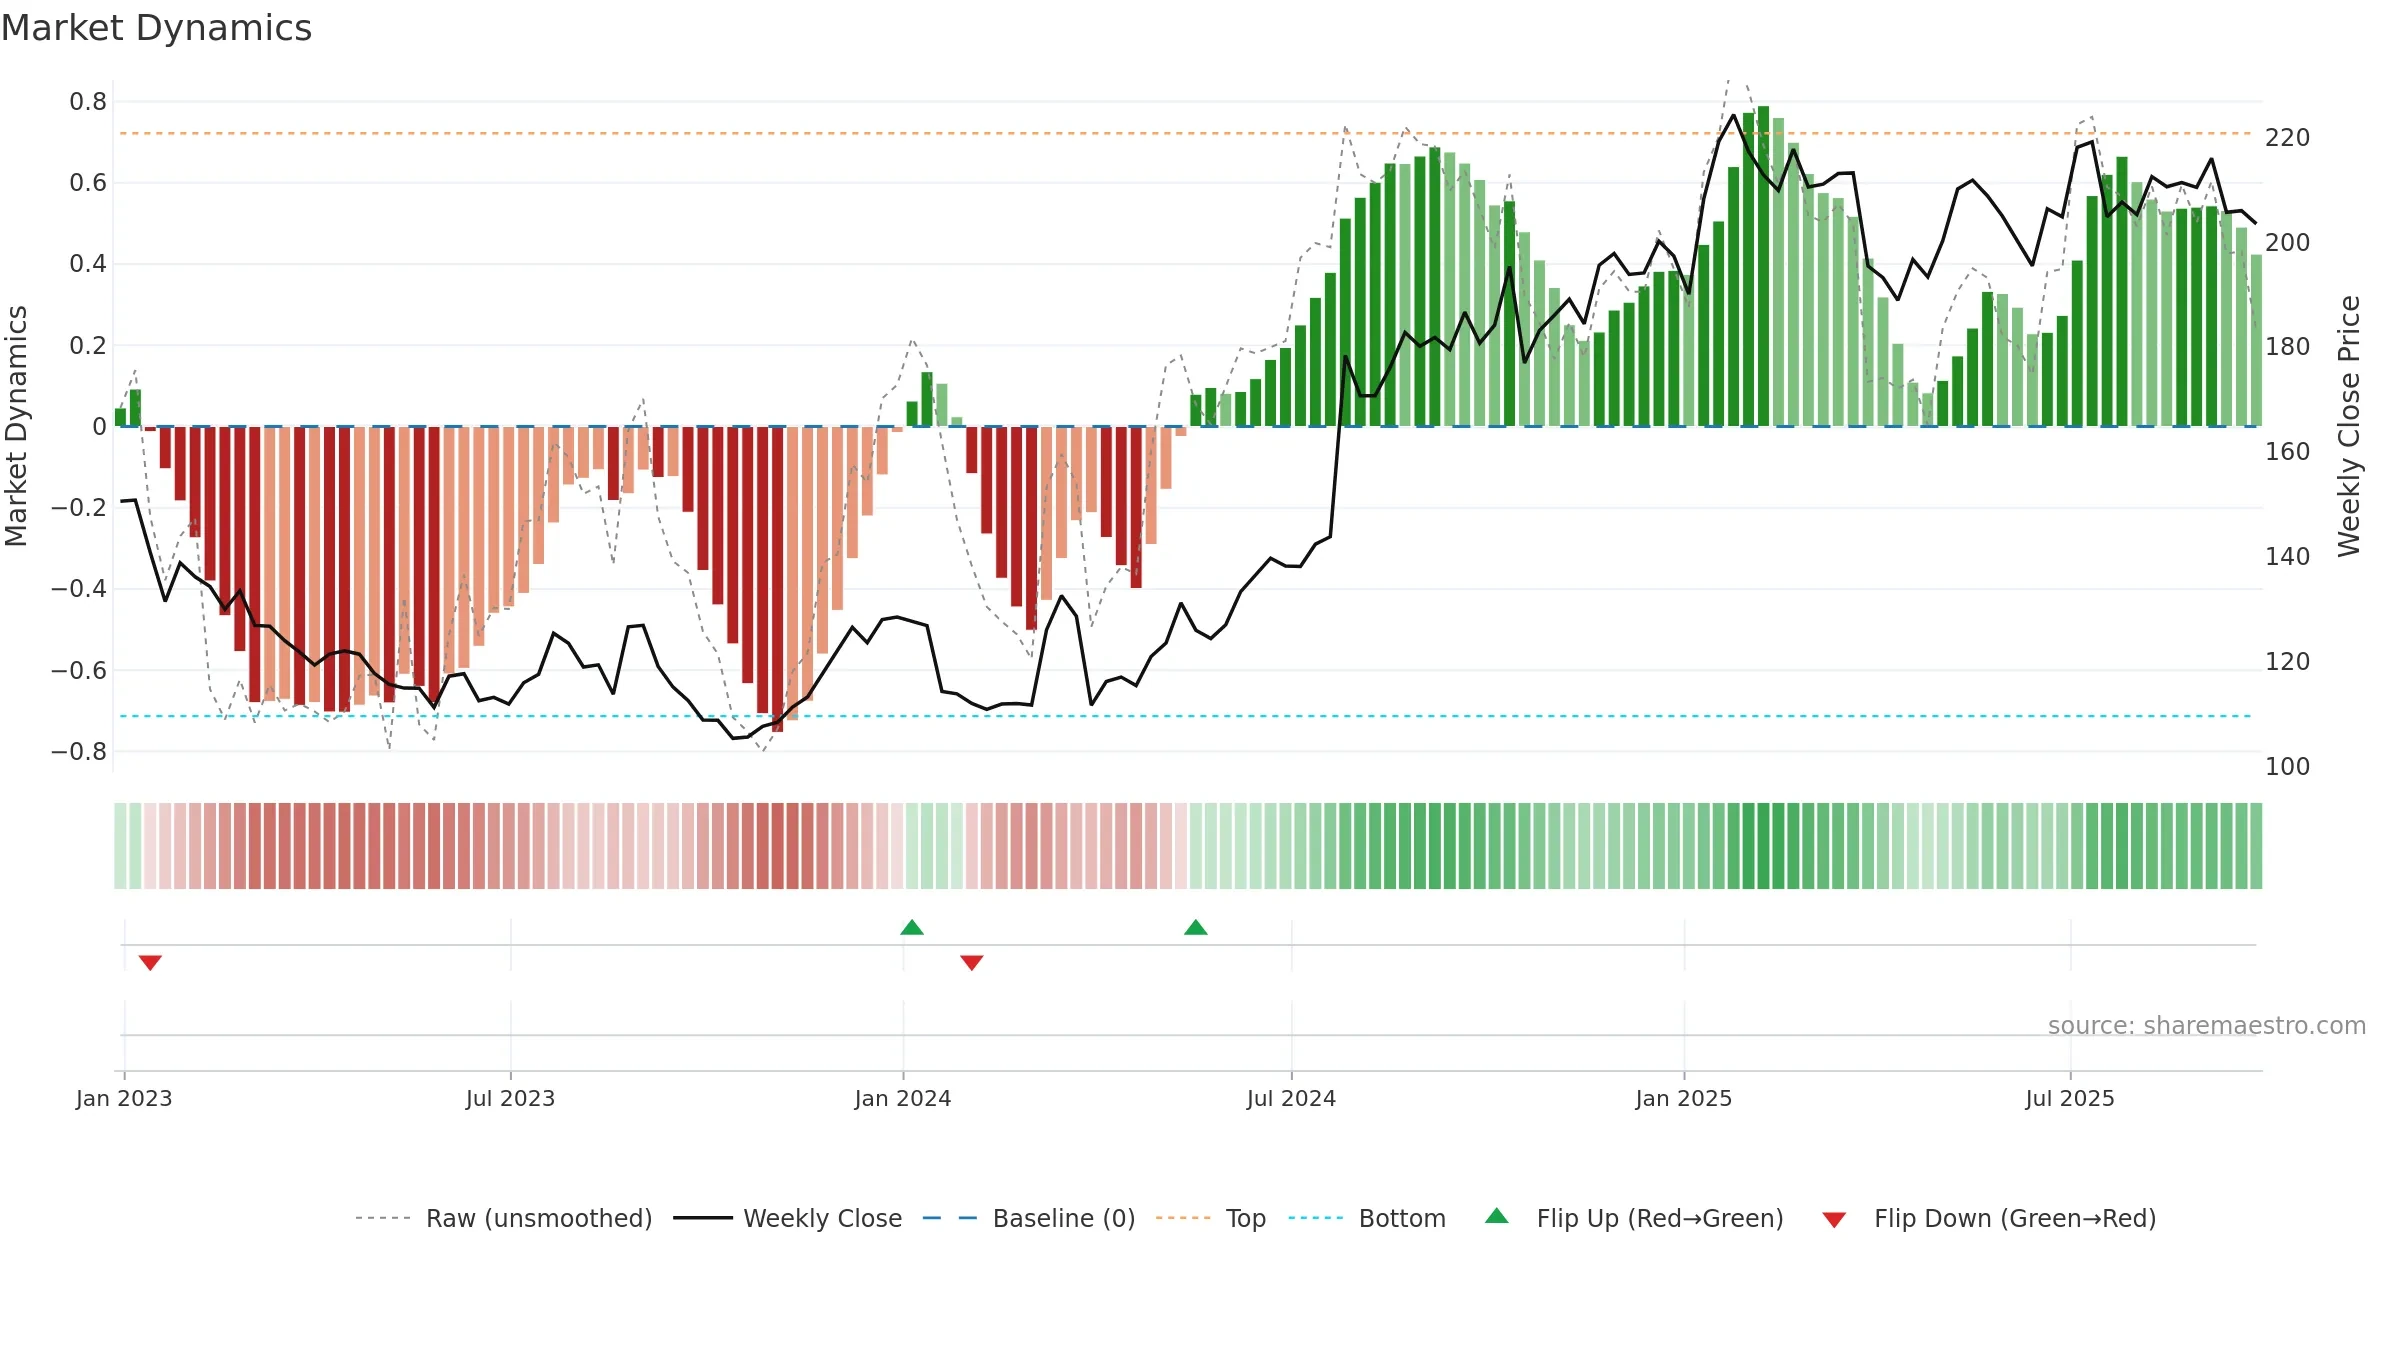
Task: Click the 200 right axis tick label
Action: [x=2288, y=243]
